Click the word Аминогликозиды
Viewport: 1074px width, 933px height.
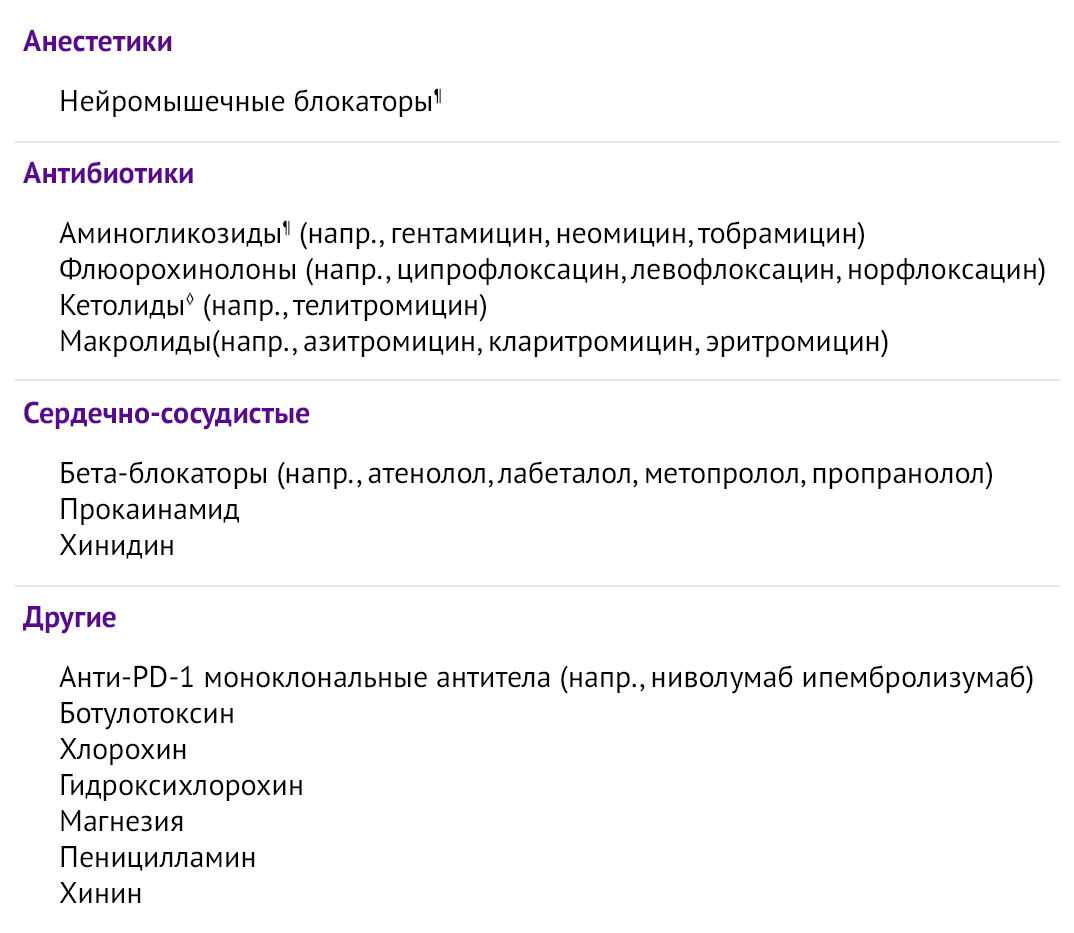pos(169,235)
